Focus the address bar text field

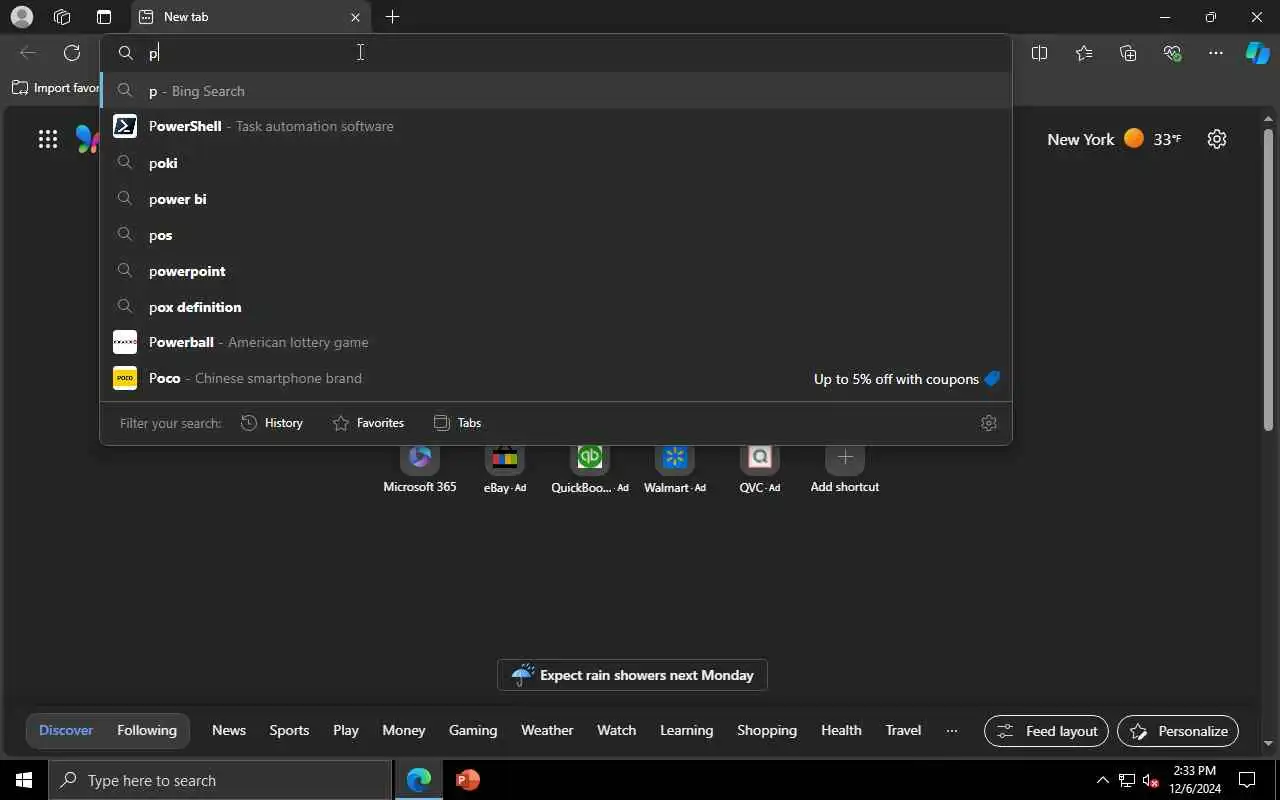click(x=555, y=53)
